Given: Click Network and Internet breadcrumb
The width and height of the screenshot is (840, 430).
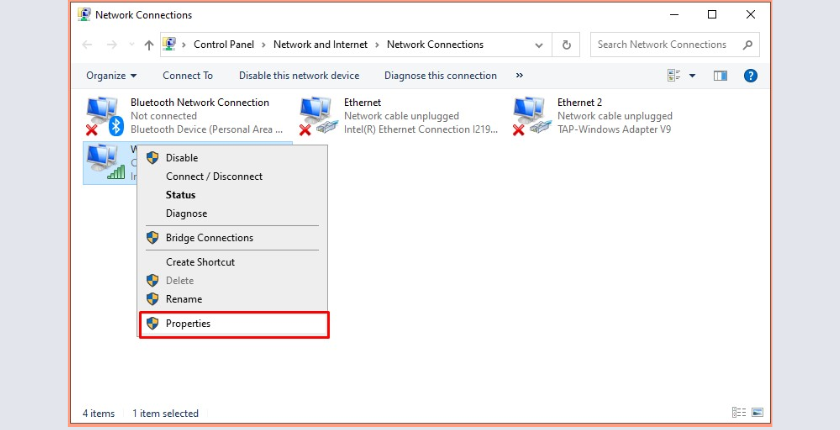Looking at the screenshot, I should [320, 44].
